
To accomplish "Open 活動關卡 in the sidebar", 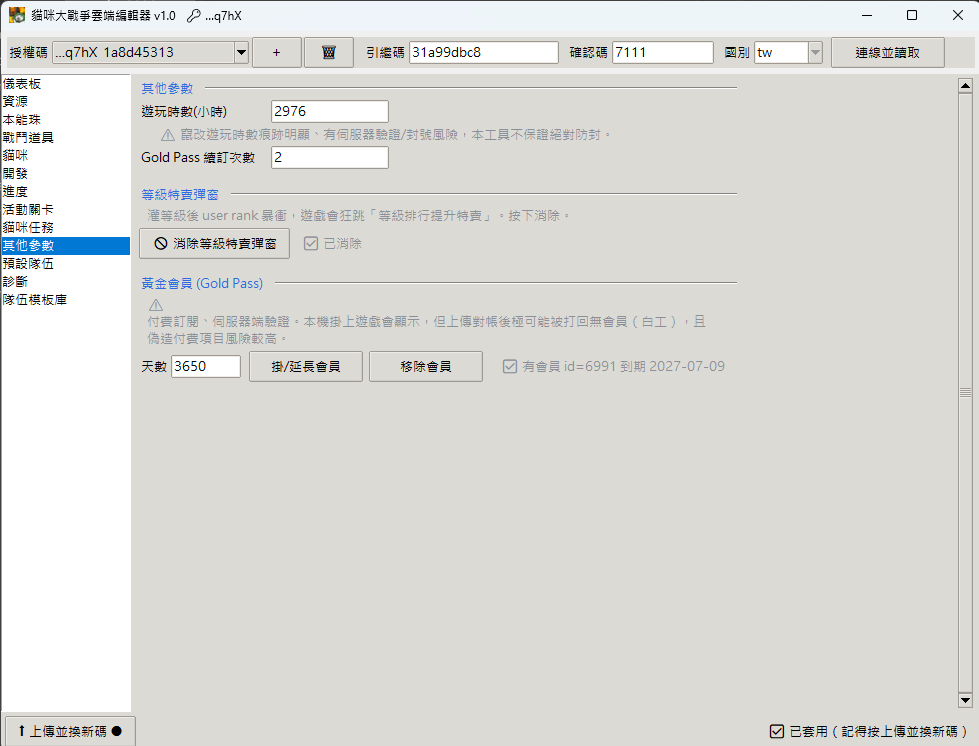I will click(x=66, y=210).
